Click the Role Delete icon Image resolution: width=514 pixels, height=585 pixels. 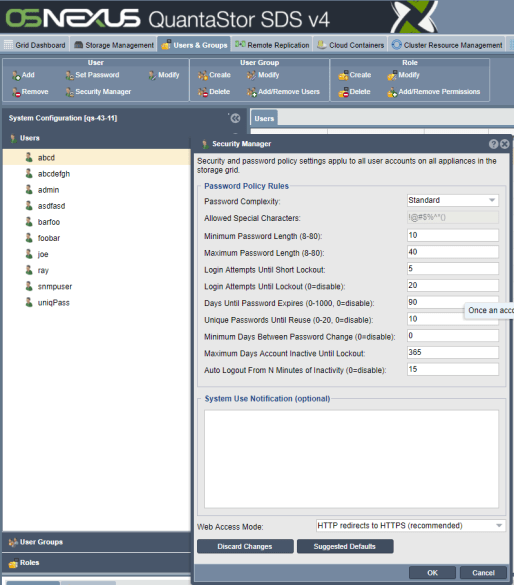(x=343, y=92)
